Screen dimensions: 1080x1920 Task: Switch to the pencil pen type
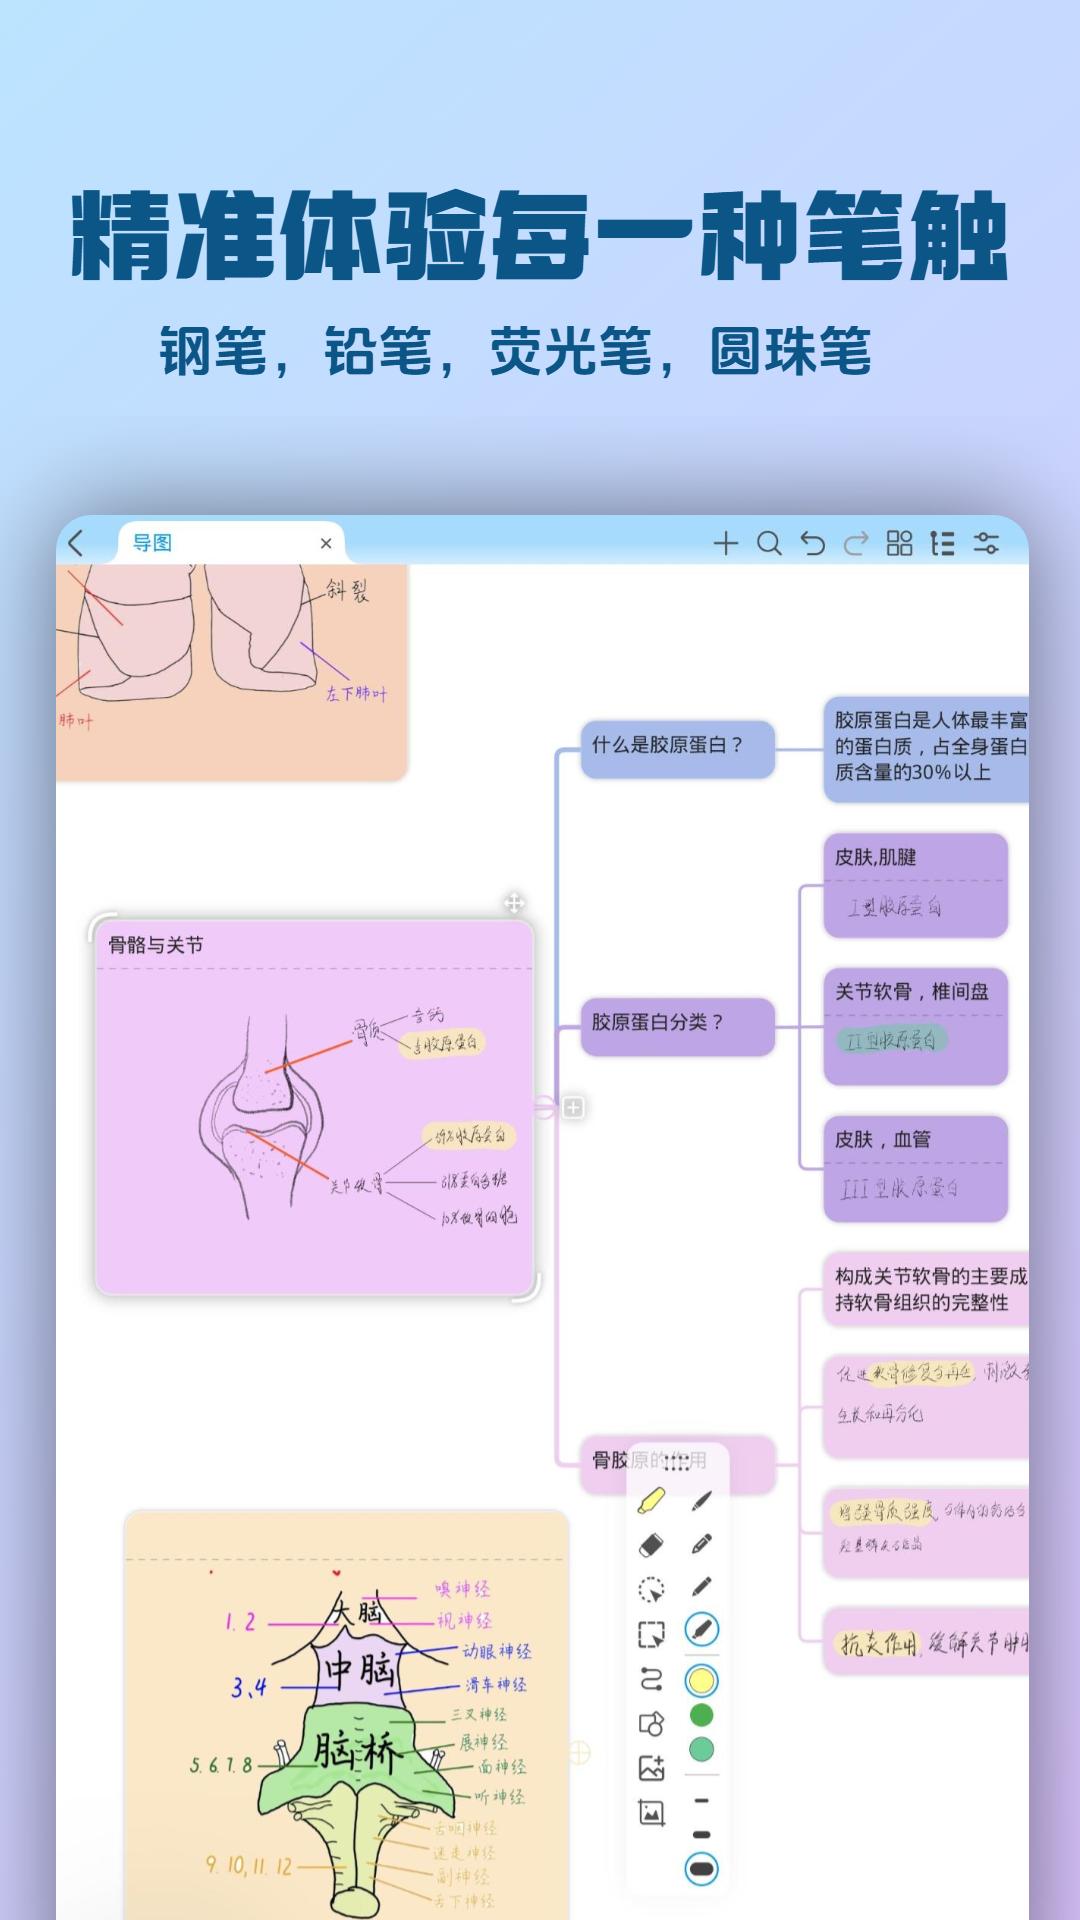pos(702,1544)
